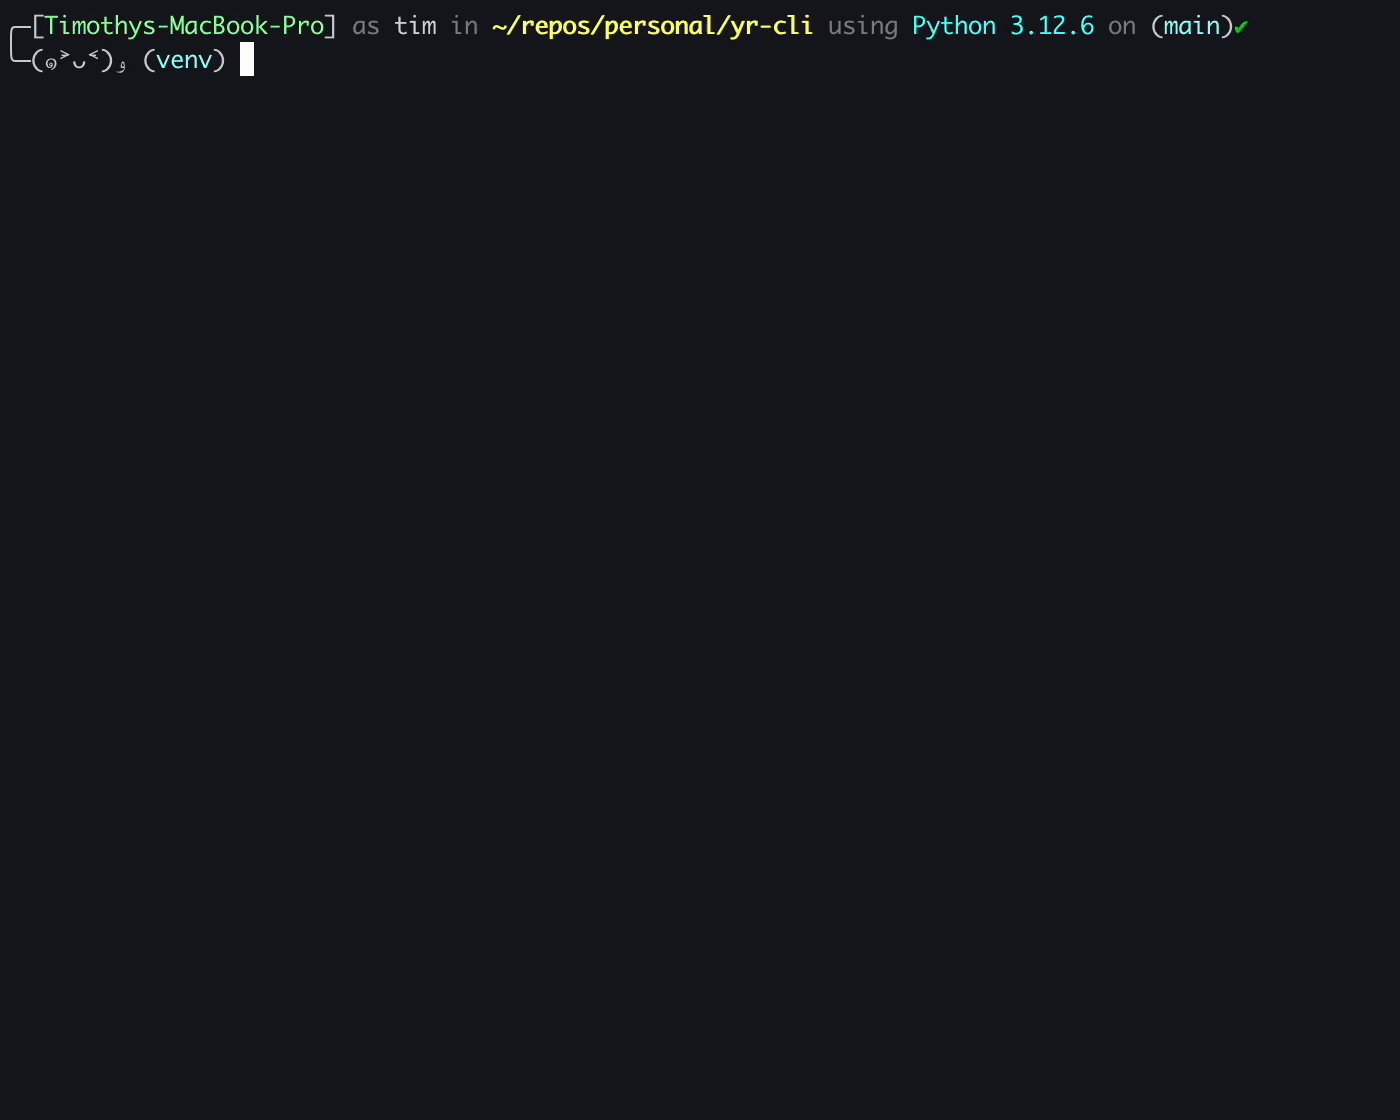
Task: Click the opening bracket before the hostname
Action: tap(38, 26)
